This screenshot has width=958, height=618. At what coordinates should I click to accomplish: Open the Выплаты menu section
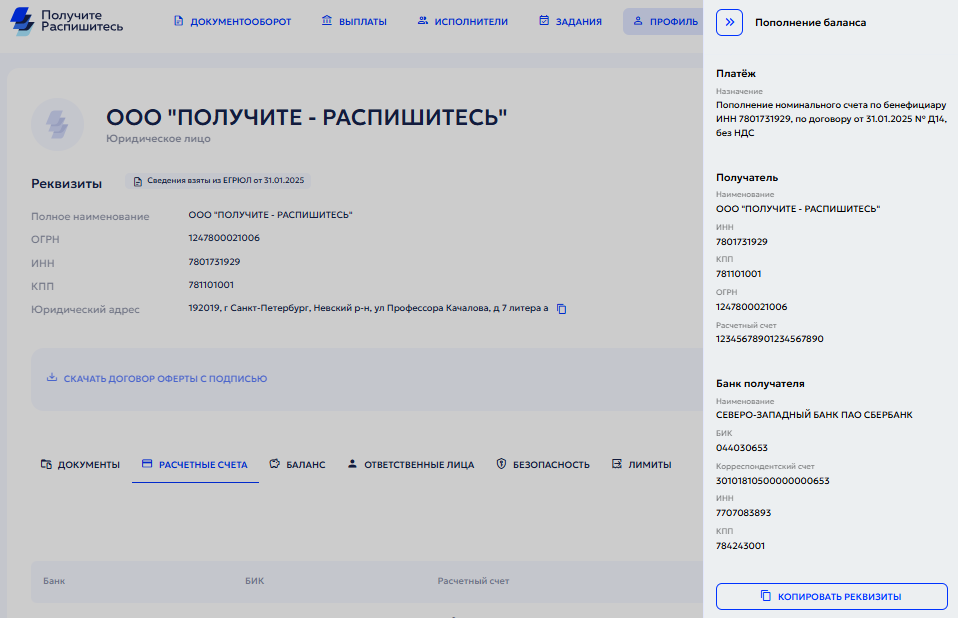[354, 21]
